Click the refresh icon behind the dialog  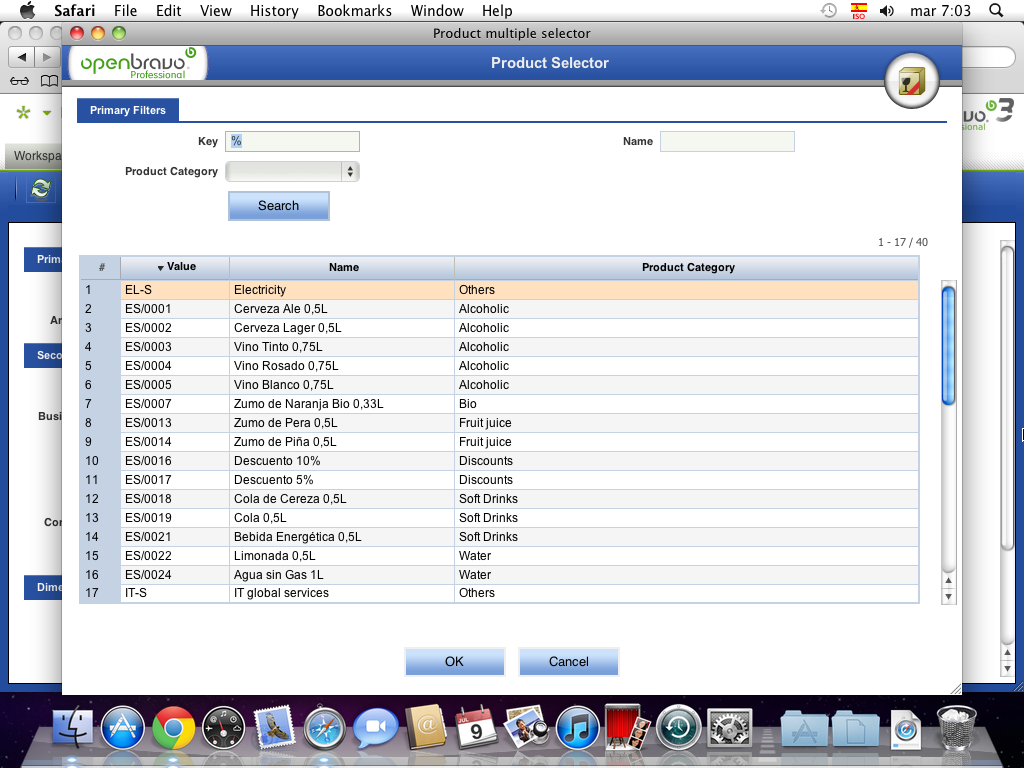click(x=41, y=188)
